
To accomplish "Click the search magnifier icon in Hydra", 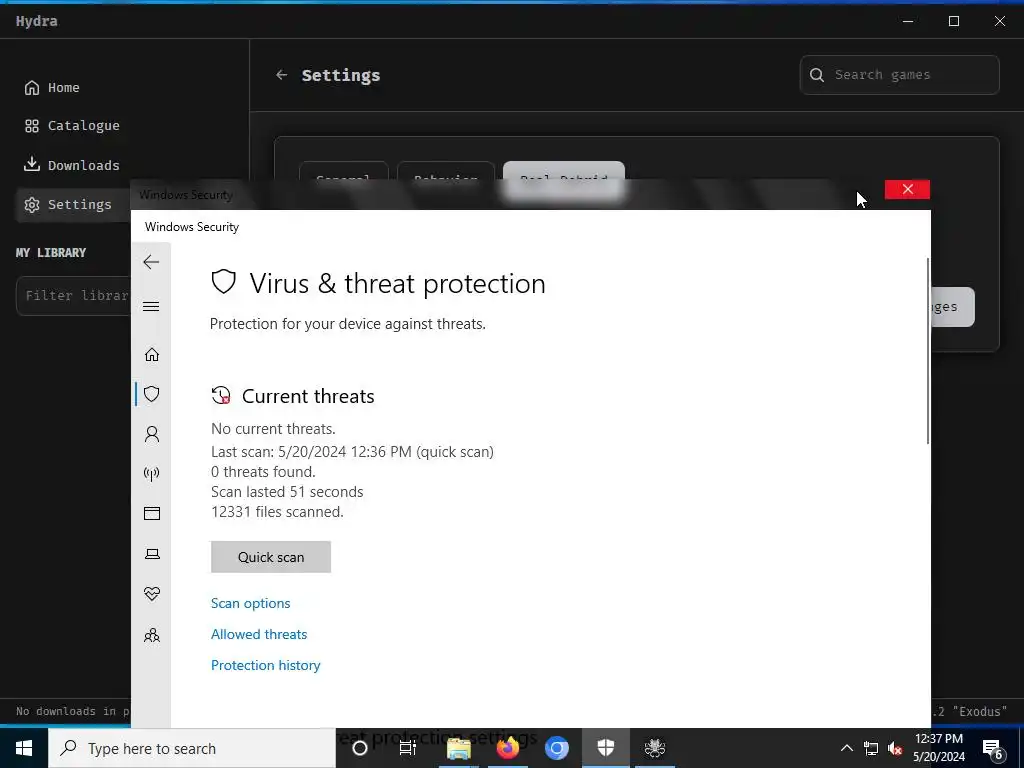I will (816, 75).
